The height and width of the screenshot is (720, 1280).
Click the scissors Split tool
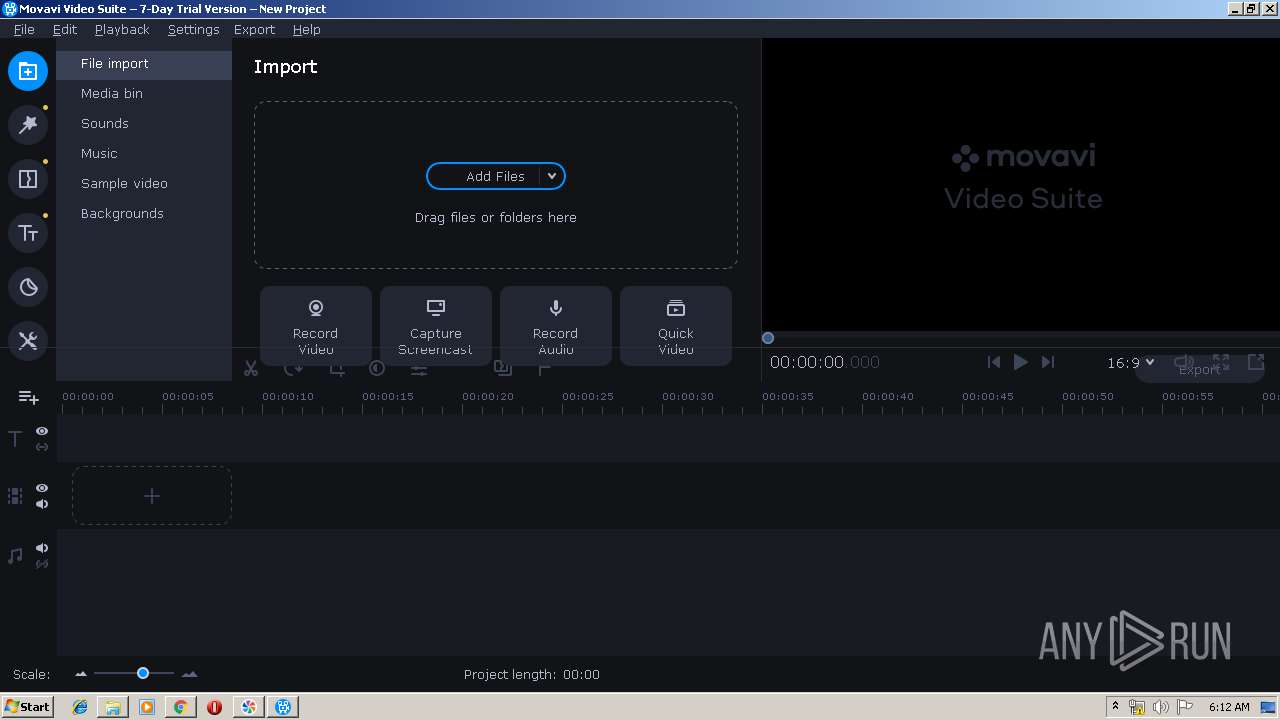(x=251, y=369)
